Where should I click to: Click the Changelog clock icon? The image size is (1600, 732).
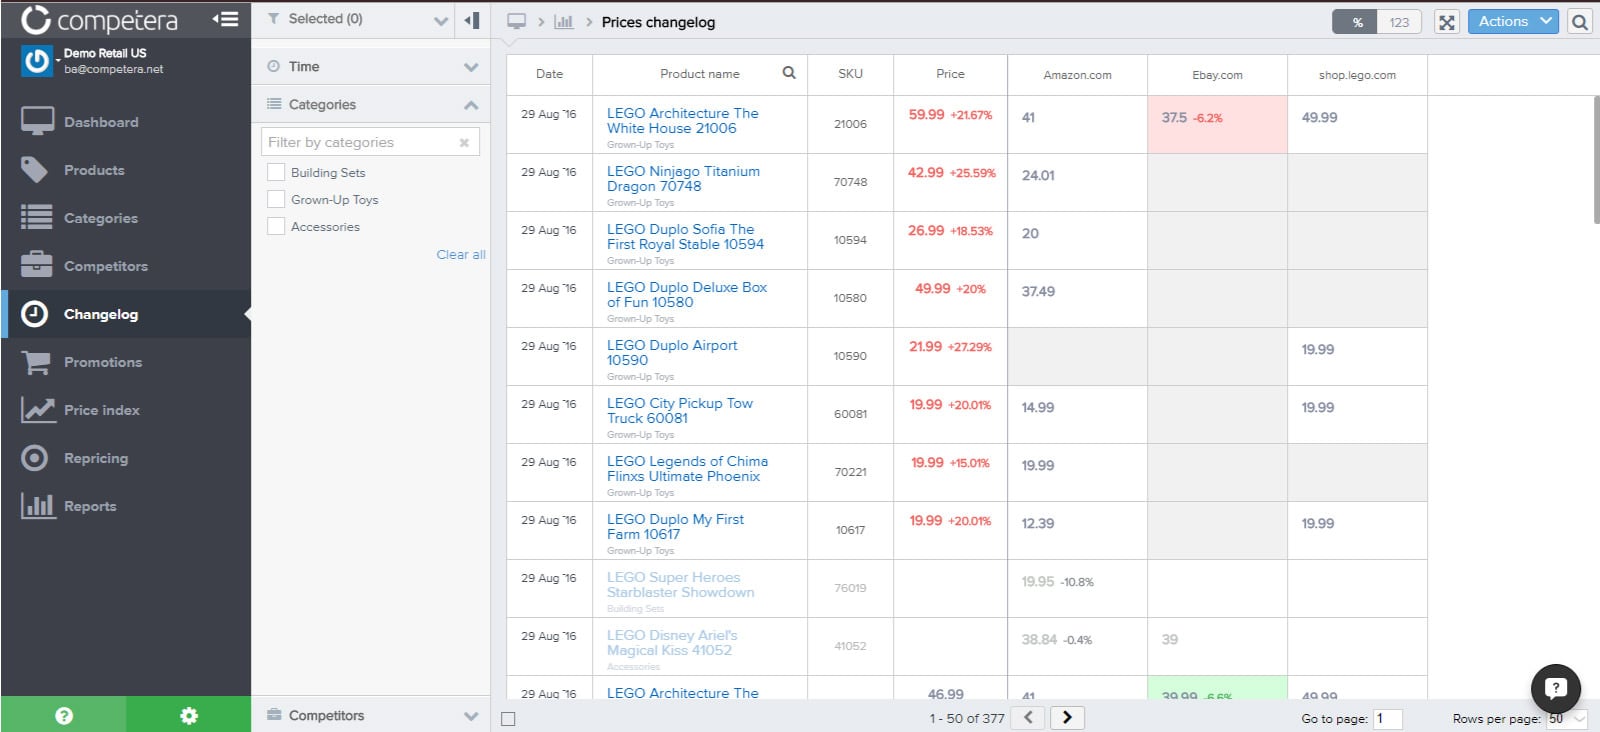(x=34, y=314)
